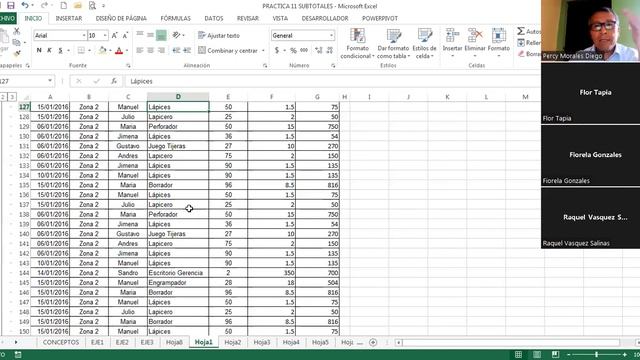Click the AutoSum sigma icon

click(x=521, y=31)
